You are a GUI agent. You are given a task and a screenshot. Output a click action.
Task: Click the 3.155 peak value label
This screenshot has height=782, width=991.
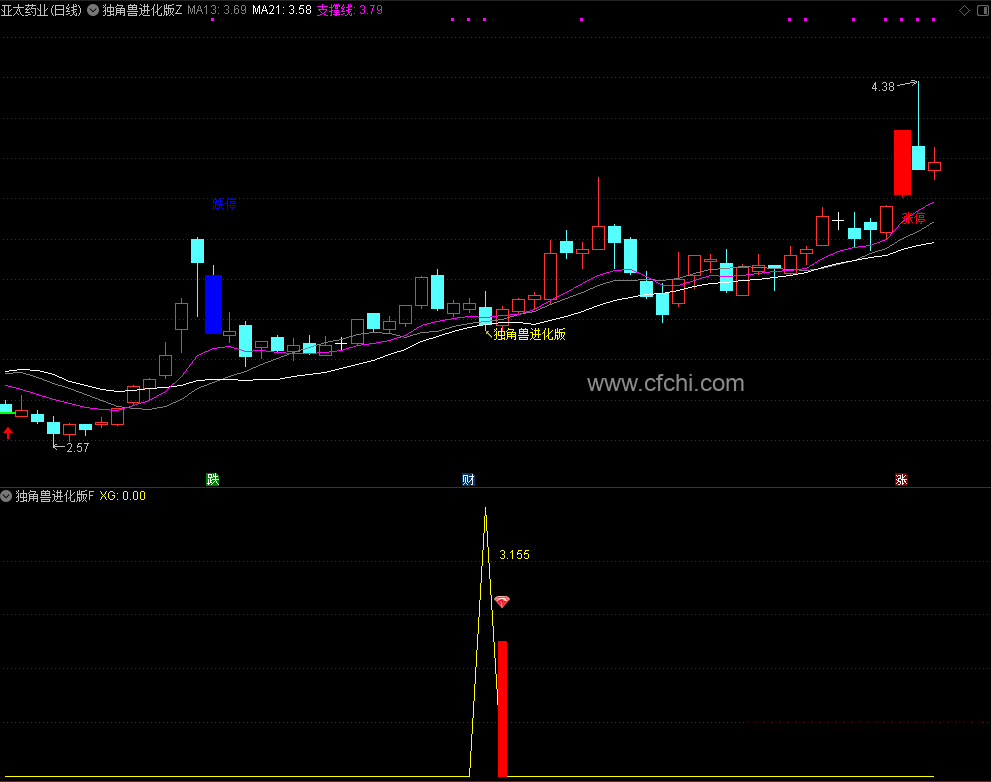[514, 555]
